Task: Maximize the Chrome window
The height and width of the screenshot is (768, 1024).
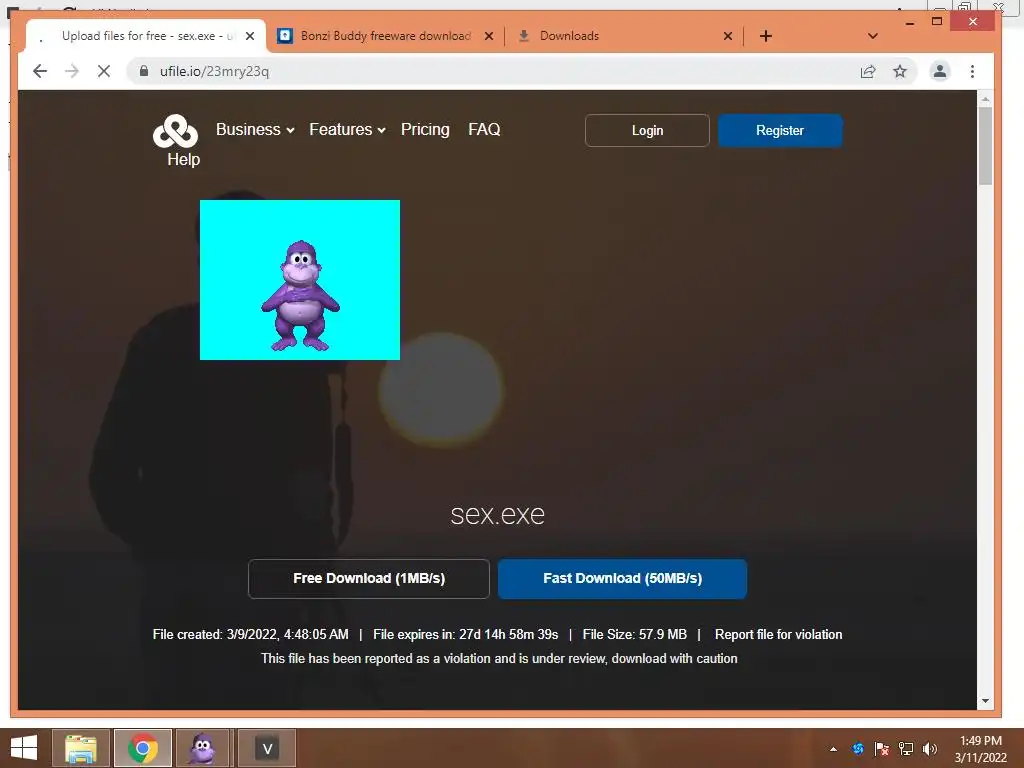Action: [937, 22]
